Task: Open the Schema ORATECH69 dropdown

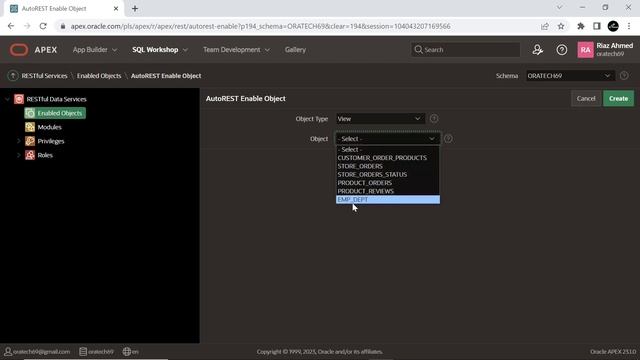Action: pos(569,76)
